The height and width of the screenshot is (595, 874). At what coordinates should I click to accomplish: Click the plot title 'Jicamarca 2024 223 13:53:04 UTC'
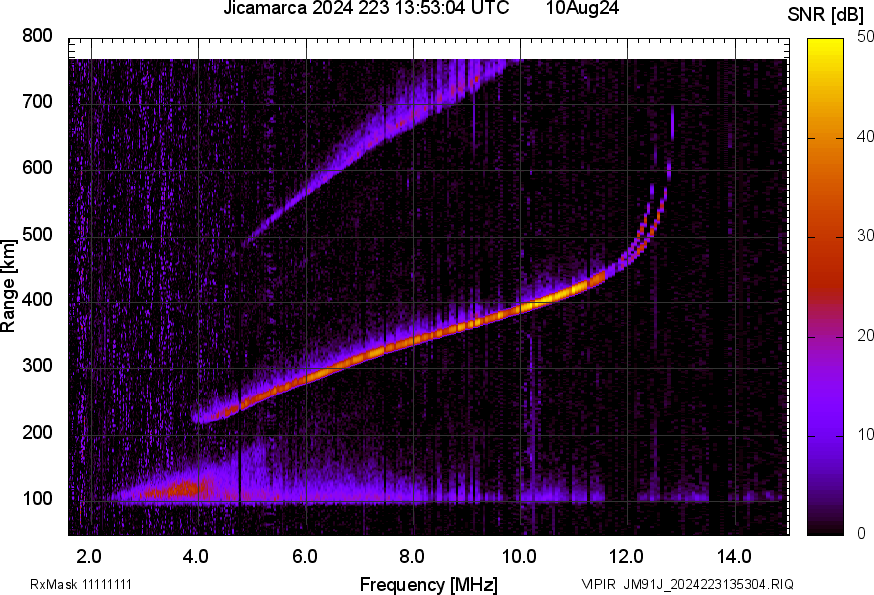point(366,8)
